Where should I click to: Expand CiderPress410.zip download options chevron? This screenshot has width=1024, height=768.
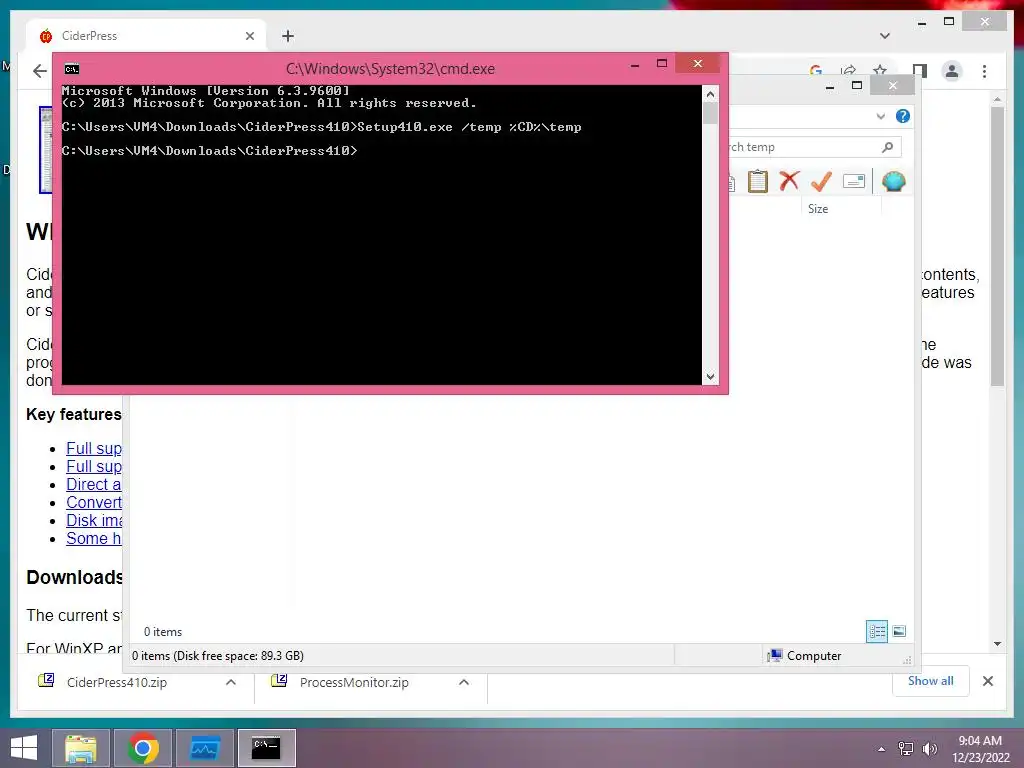231,682
